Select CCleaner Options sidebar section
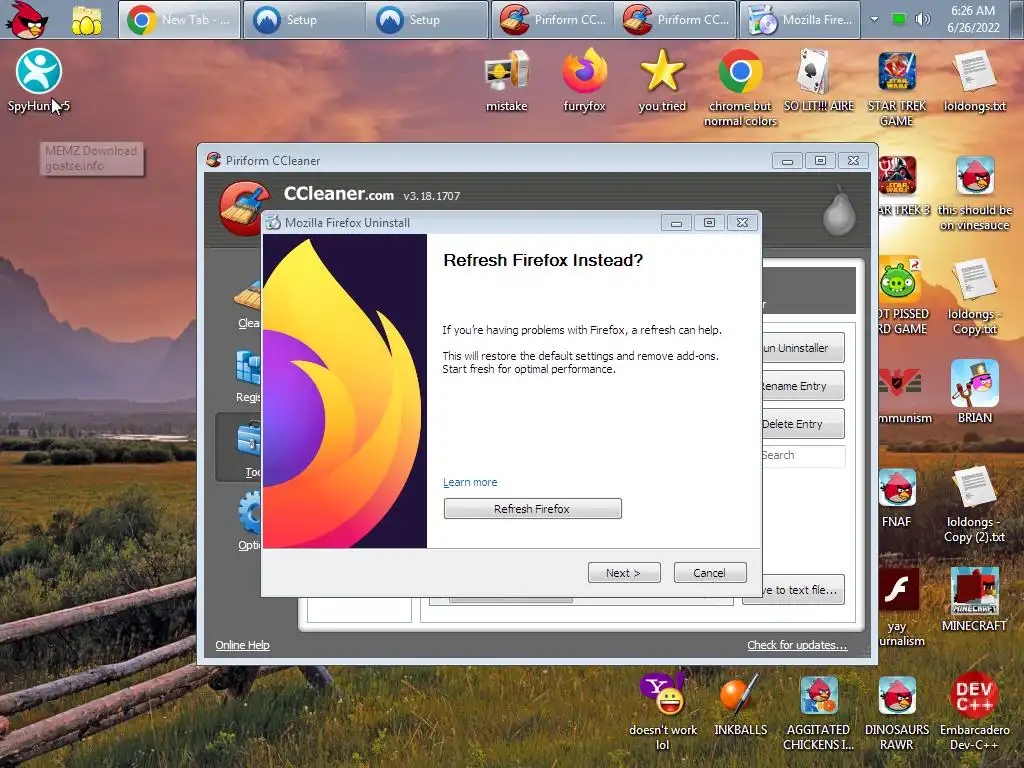 249,520
